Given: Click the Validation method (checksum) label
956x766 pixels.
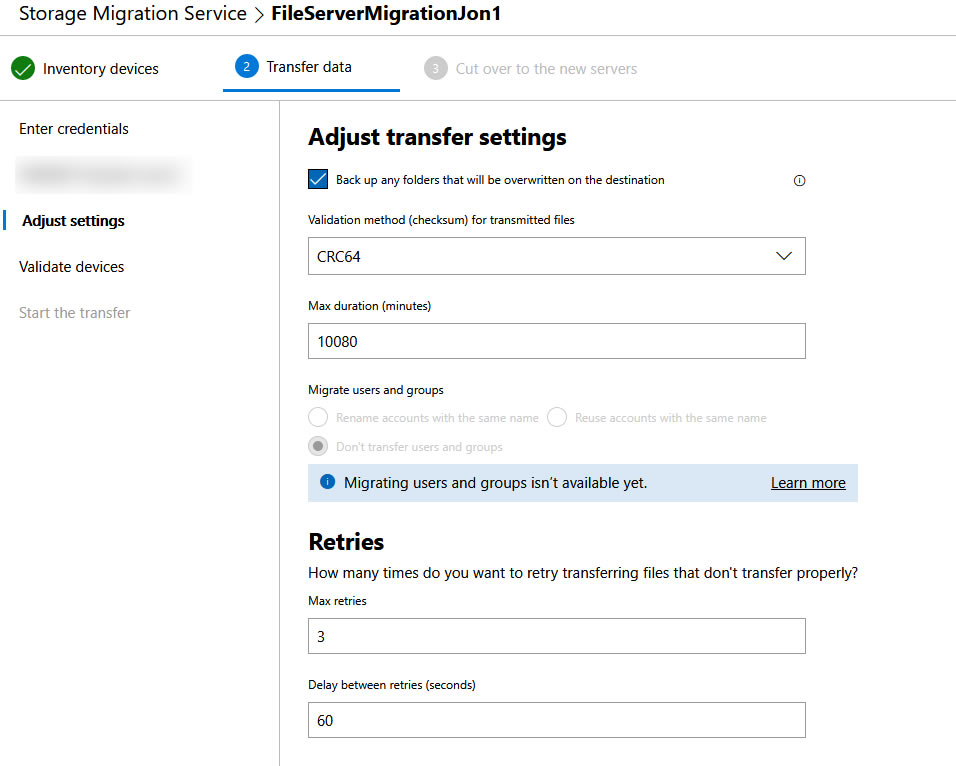Looking at the screenshot, I should coord(441,220).
